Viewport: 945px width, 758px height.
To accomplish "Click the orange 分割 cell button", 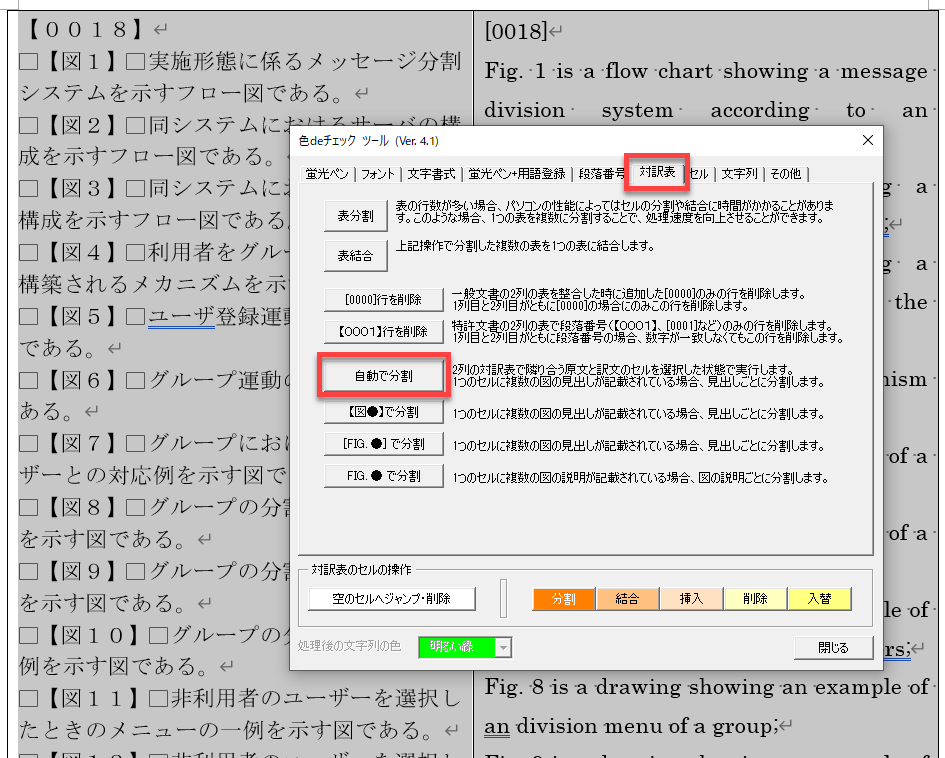I will coord(563,599).
